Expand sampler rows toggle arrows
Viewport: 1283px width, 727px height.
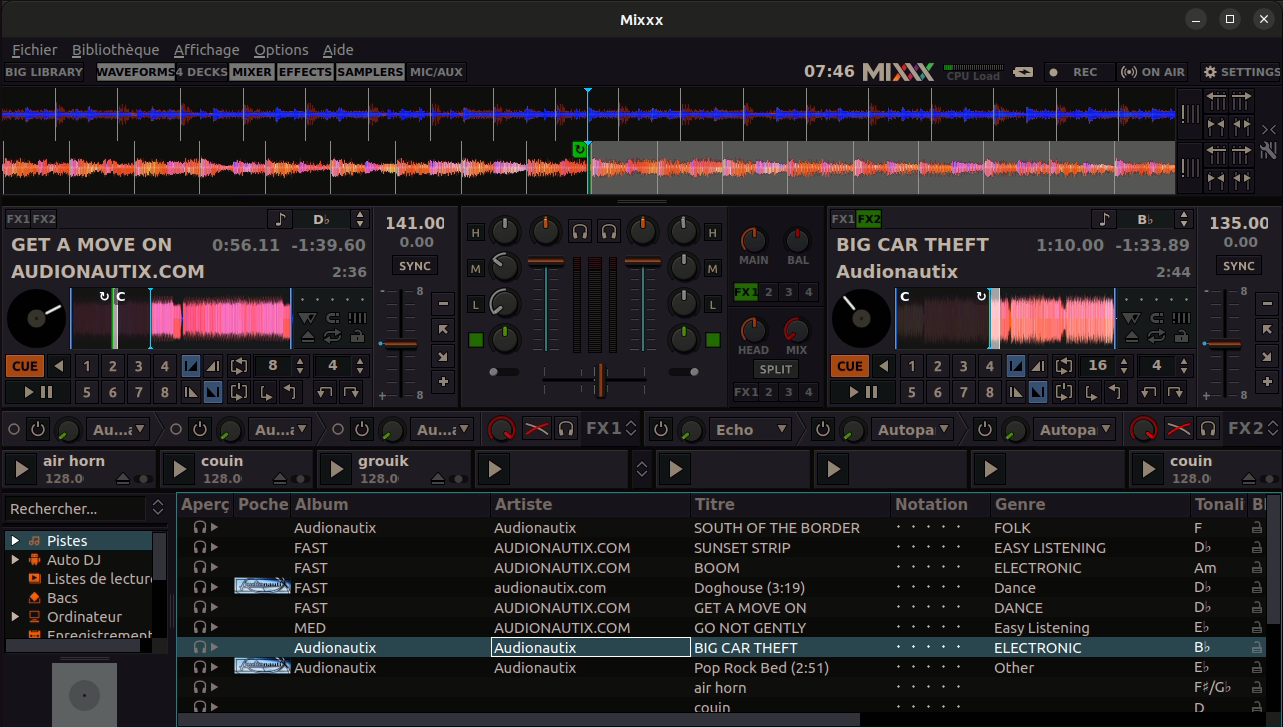[642, 468]
